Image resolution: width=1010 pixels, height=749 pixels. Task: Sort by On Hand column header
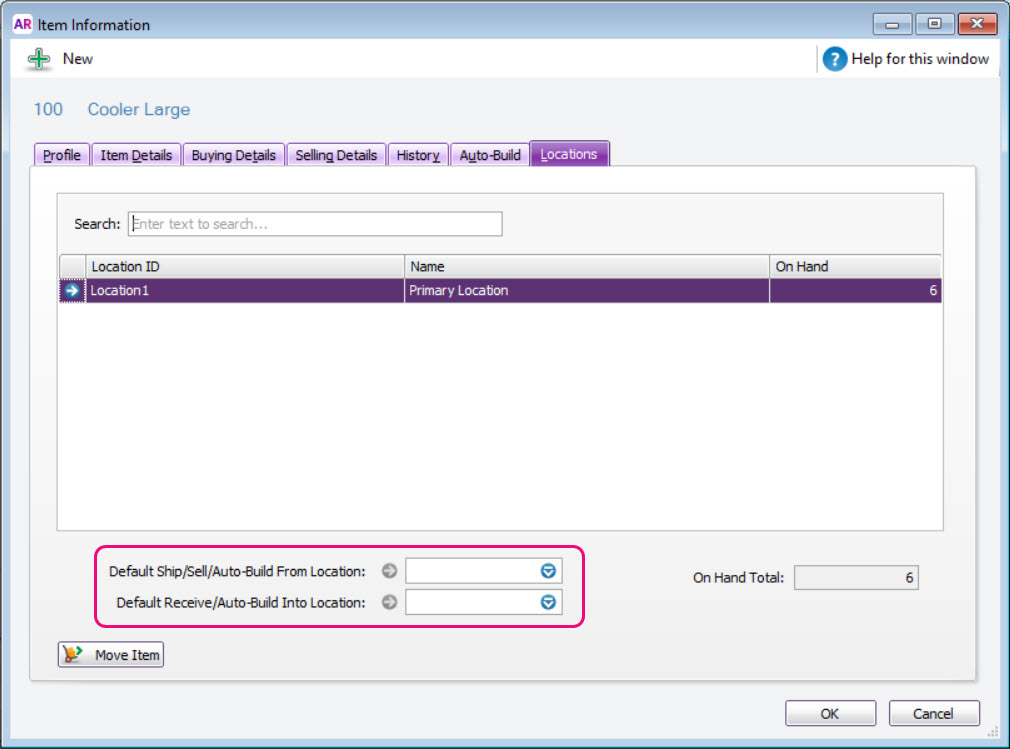click(x=854, y=267)
